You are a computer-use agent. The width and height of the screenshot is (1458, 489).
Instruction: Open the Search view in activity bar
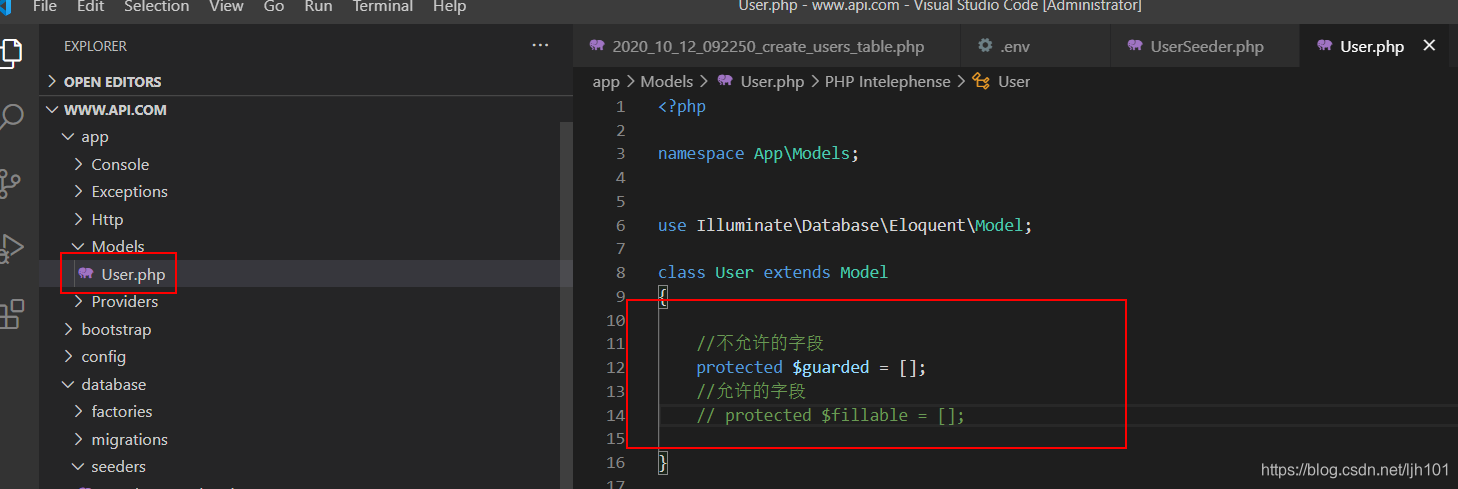pyautogui.click(x=10, y=117)
